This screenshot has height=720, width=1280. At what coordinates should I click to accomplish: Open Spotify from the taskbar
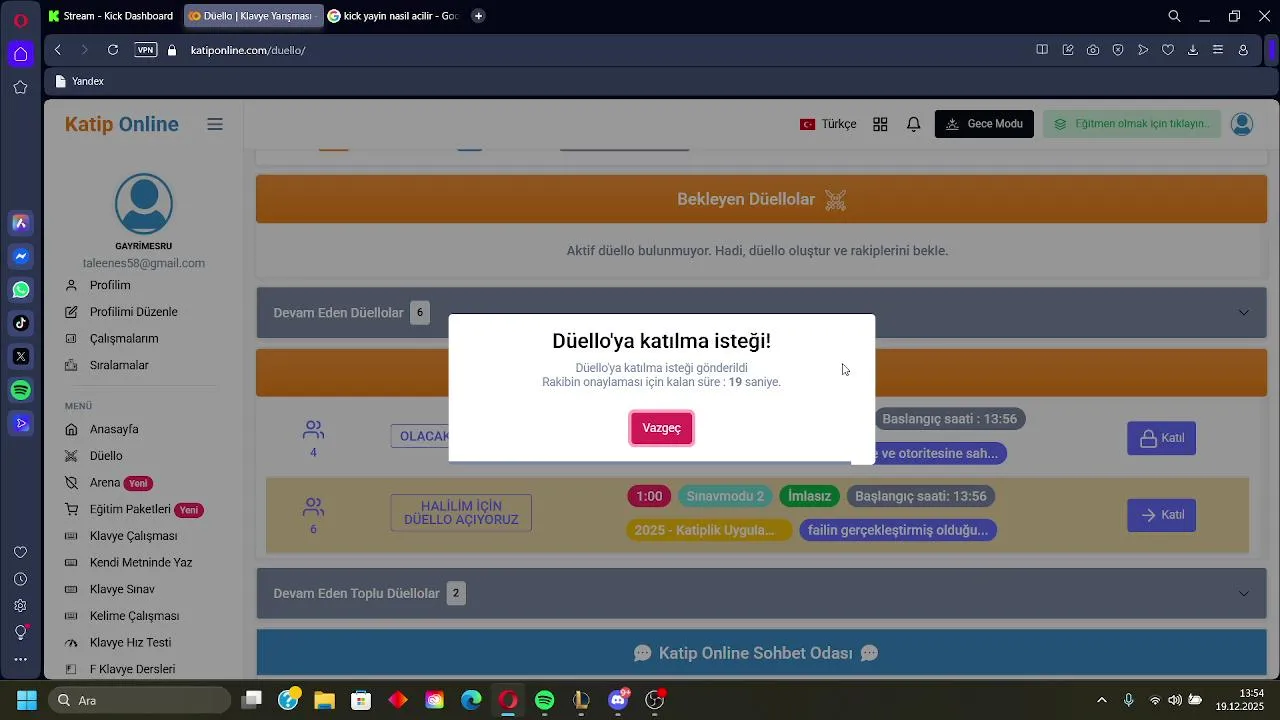[544, 700]
